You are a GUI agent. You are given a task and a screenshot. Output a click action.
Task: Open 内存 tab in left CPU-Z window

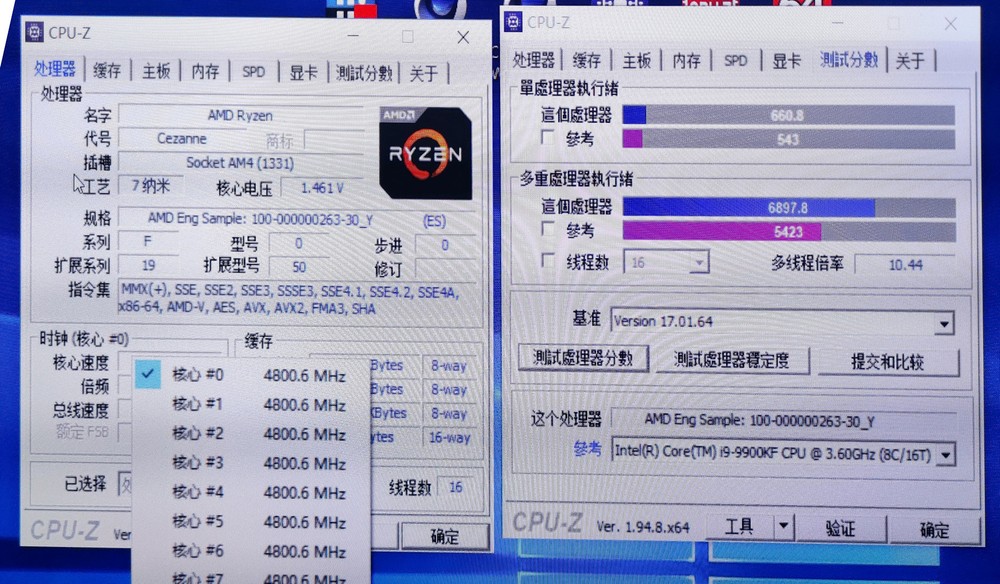pyautogui.click(x=205, y=71)
